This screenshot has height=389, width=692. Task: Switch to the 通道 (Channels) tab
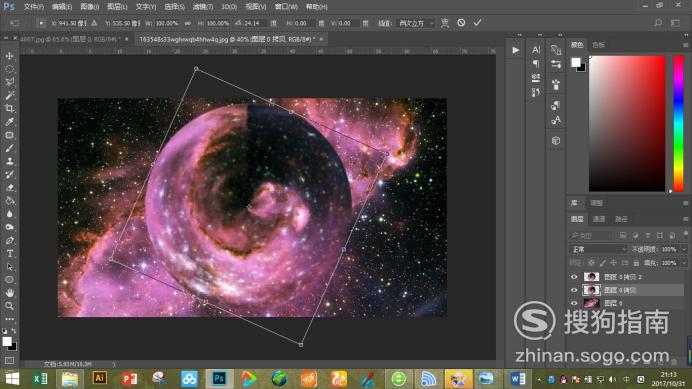click(599, 219)
